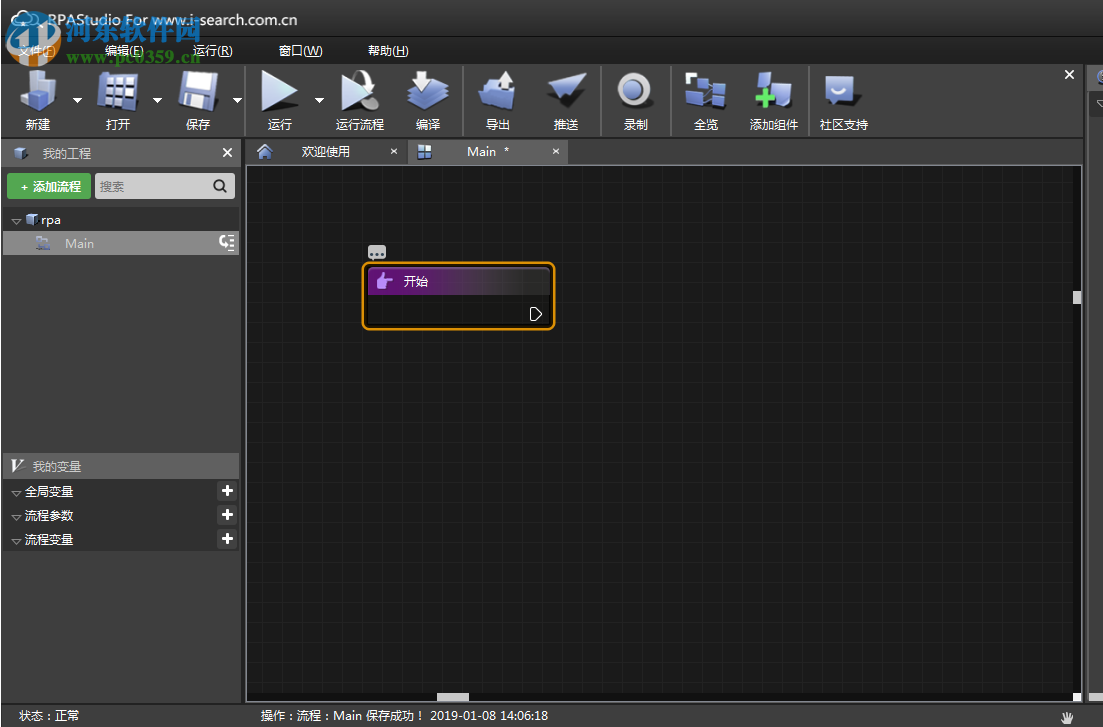Collapse the rpa project tree node
This screenshot has height=727, width=1103.
click(16, 220)
